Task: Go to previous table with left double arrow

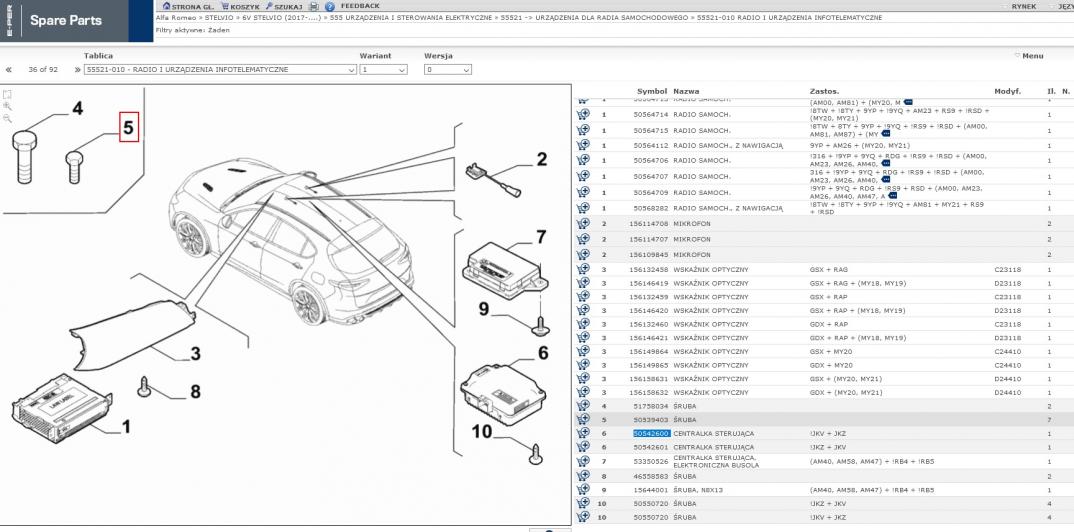Action: pyautogui.click(x=9, y=70)
